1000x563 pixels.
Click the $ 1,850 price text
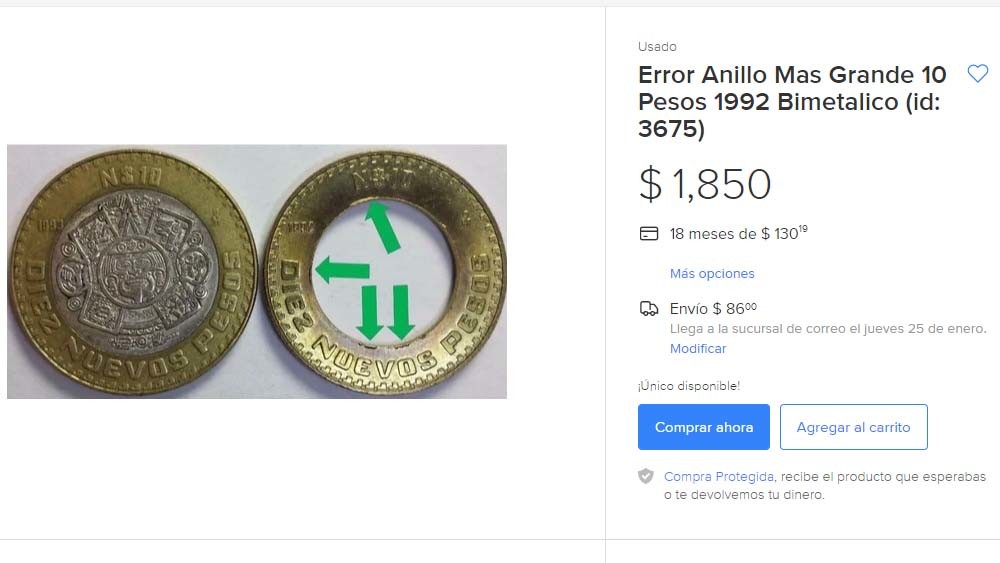[x=705, y=184]
